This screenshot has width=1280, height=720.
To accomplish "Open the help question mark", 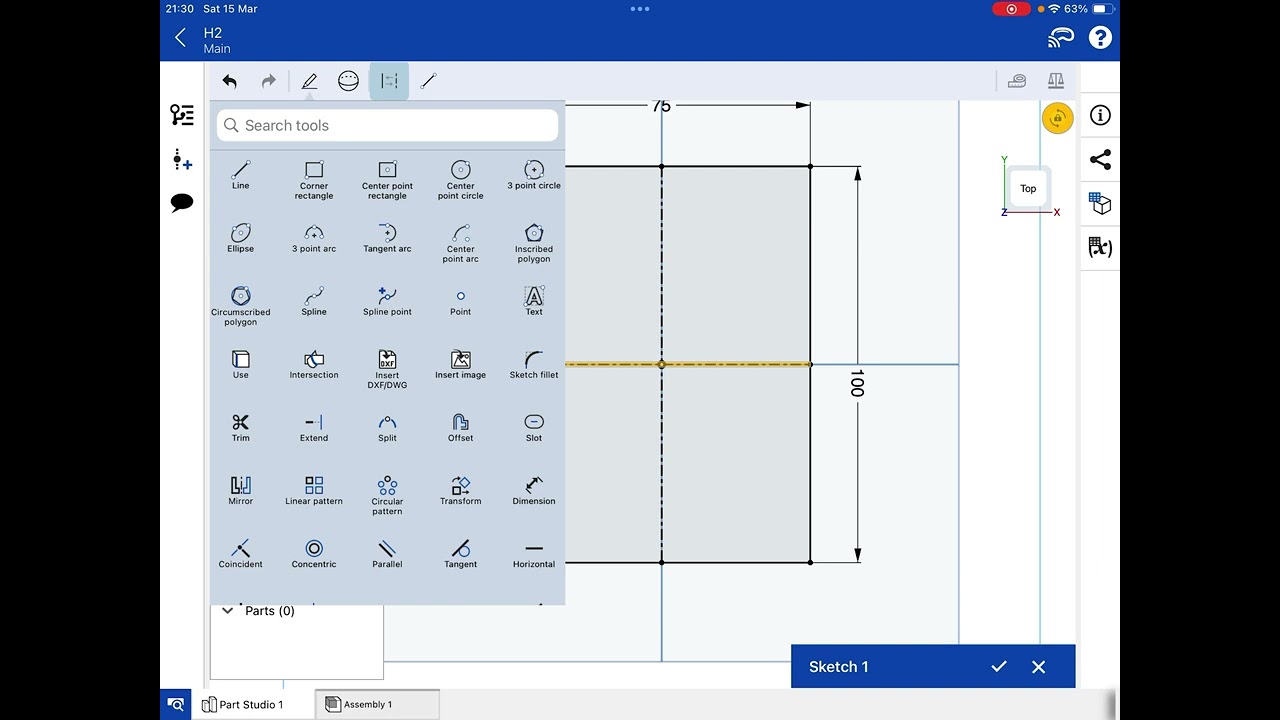I will pyautogui.click(x=1100, y=38).
